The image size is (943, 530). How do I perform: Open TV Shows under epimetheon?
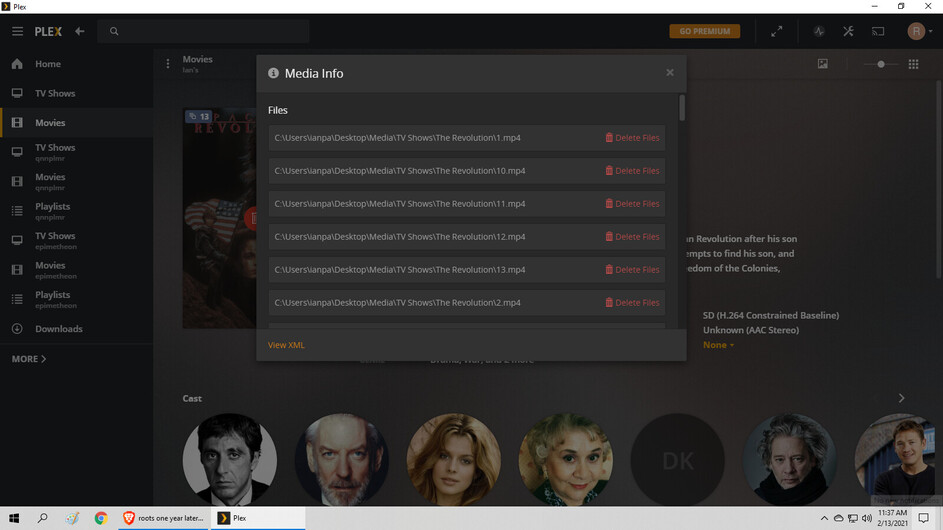(x=76, y=241)
